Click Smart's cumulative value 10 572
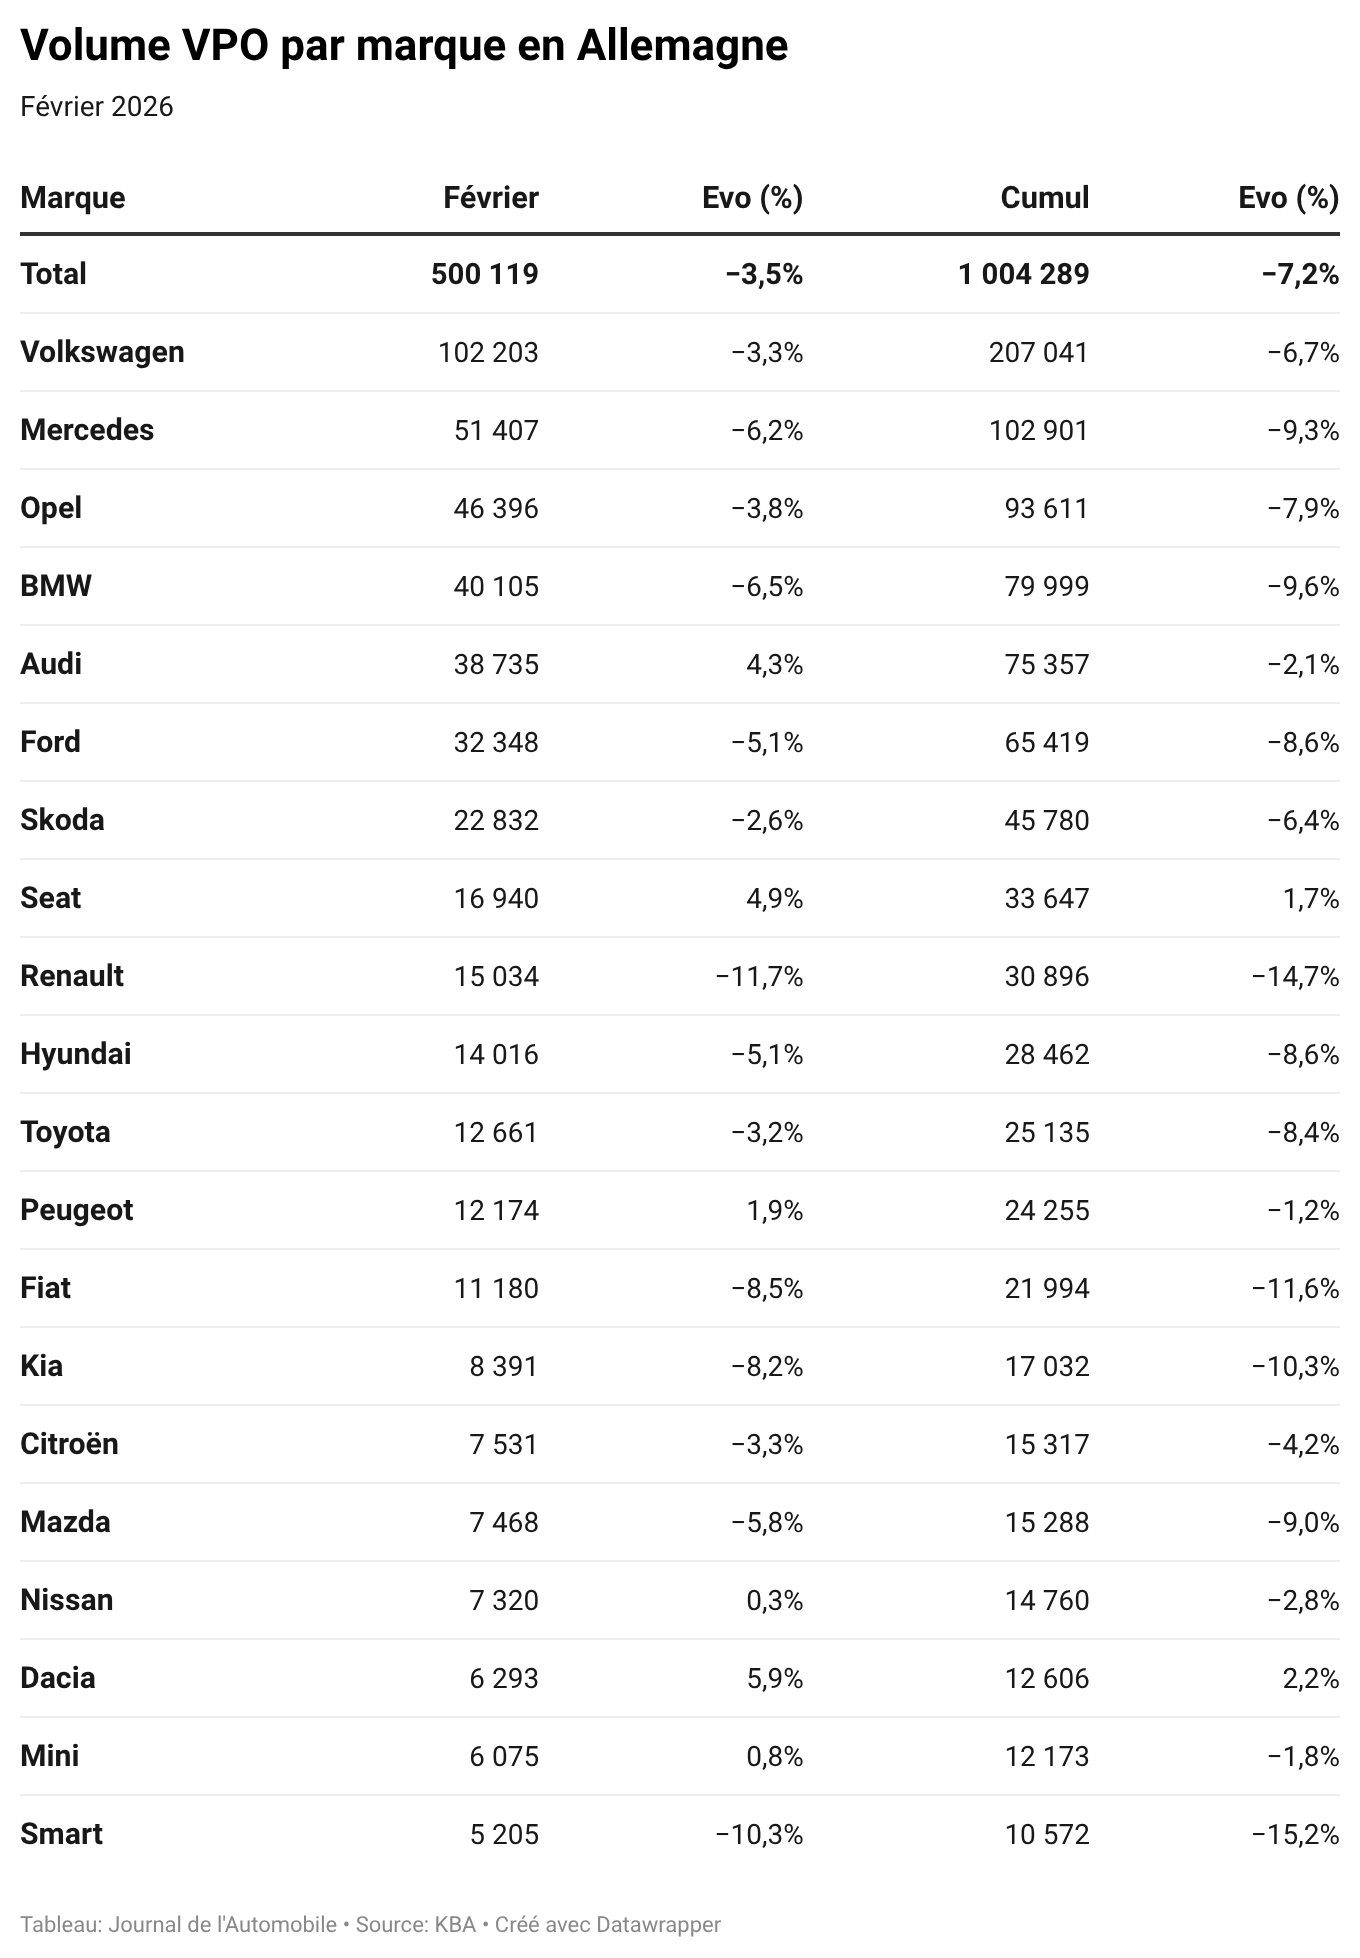 tap(1046, 1834)
